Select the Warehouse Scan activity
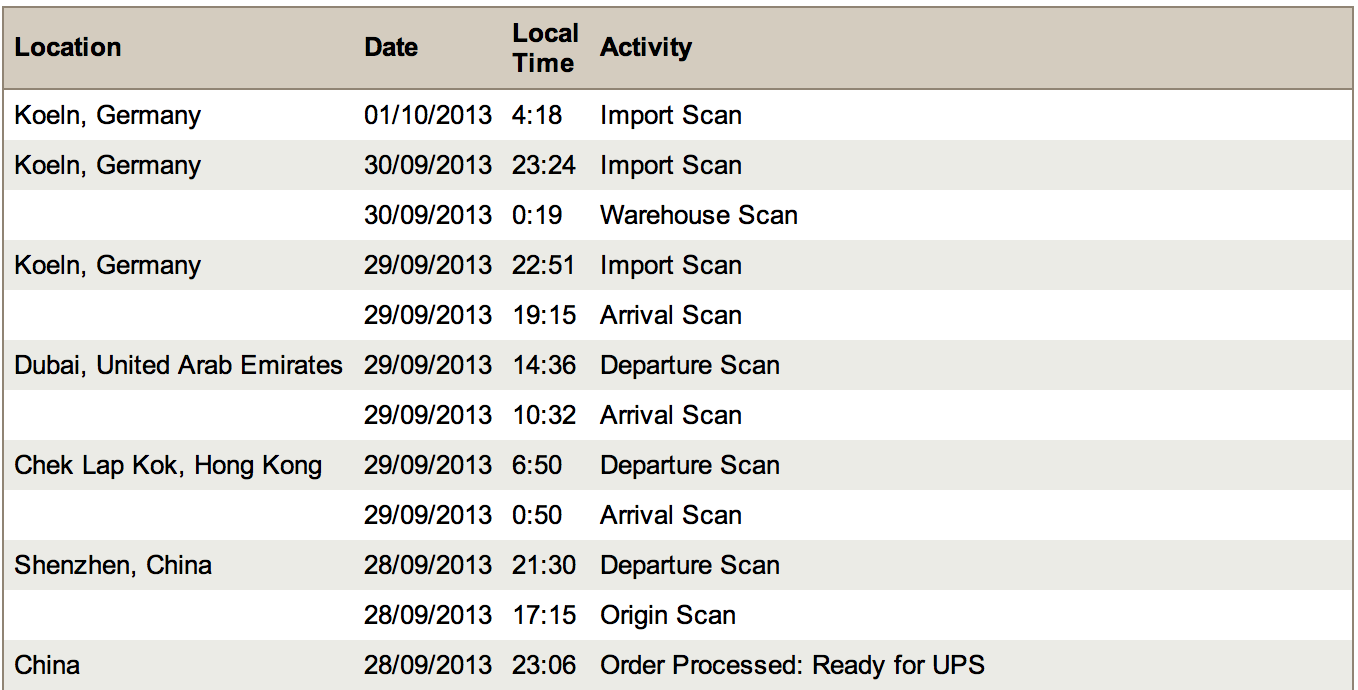The width and height of the screenshot is (1358, 690). [699, 215]
